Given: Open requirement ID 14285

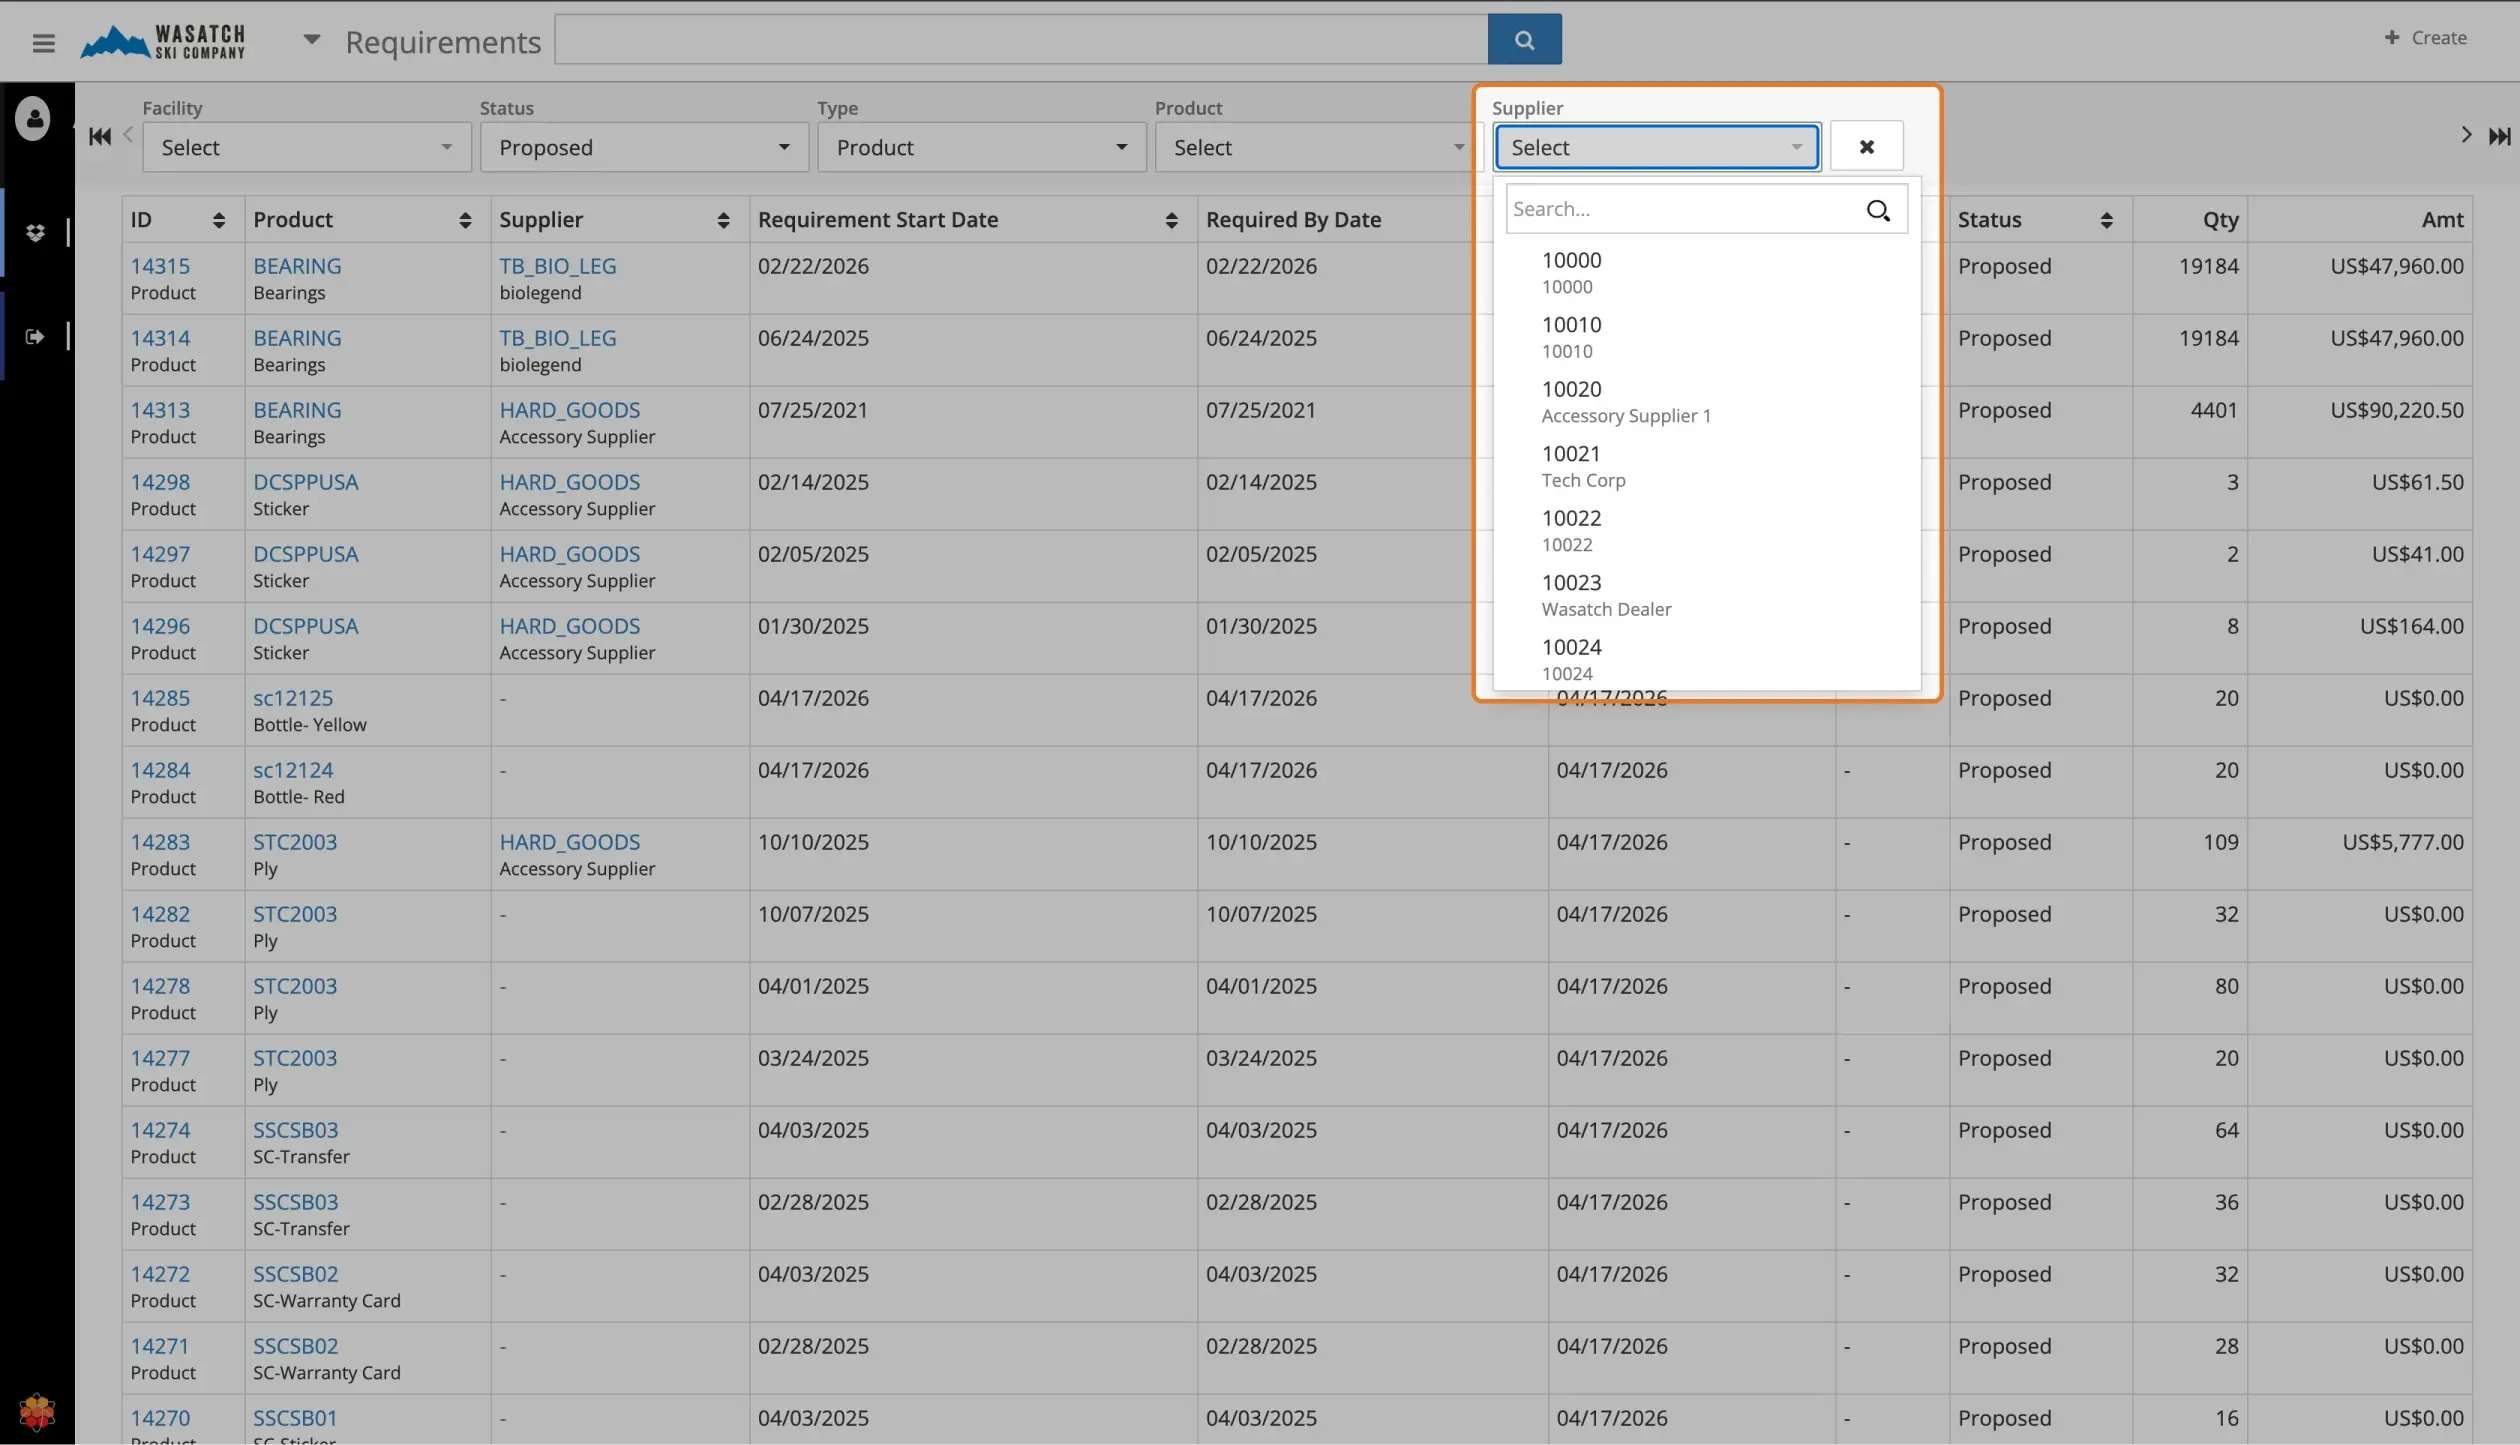Looking at the screenshot, I should [x=160, y=698].
